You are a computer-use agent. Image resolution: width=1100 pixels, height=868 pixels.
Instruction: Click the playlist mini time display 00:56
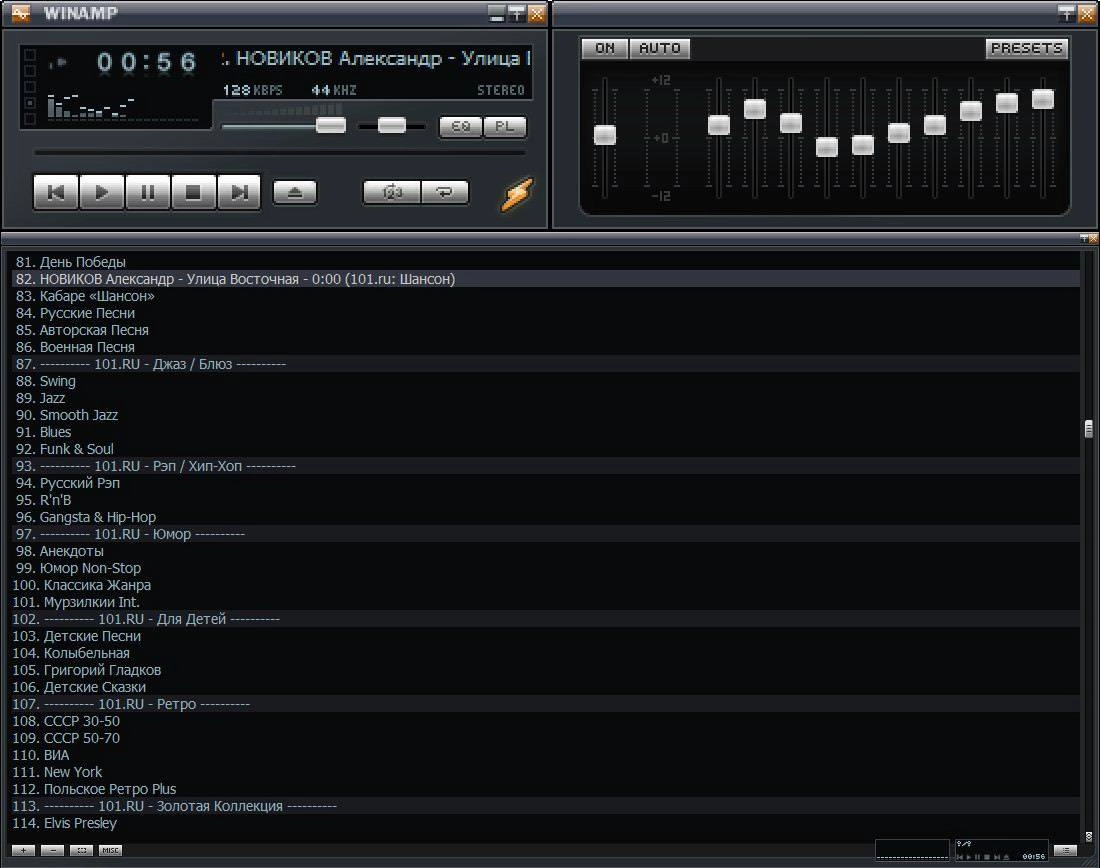(x=1033, y=857)
